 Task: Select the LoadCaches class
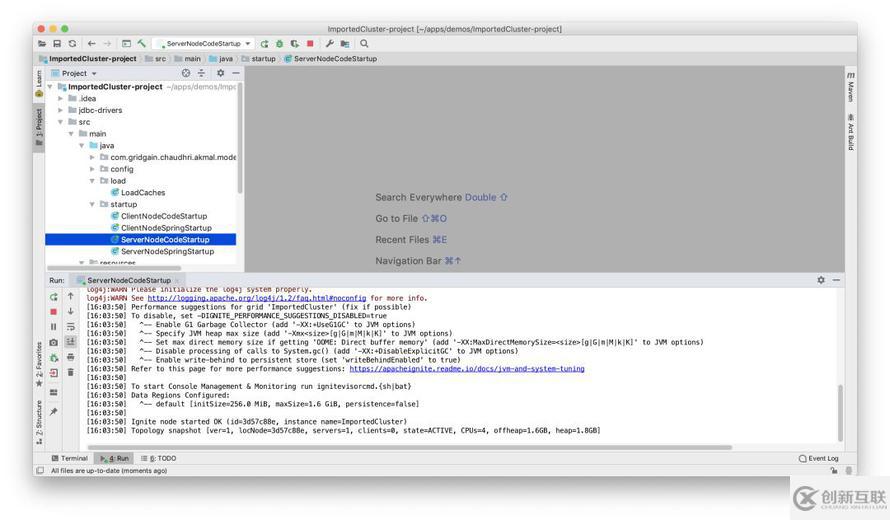tap(142, 192)
